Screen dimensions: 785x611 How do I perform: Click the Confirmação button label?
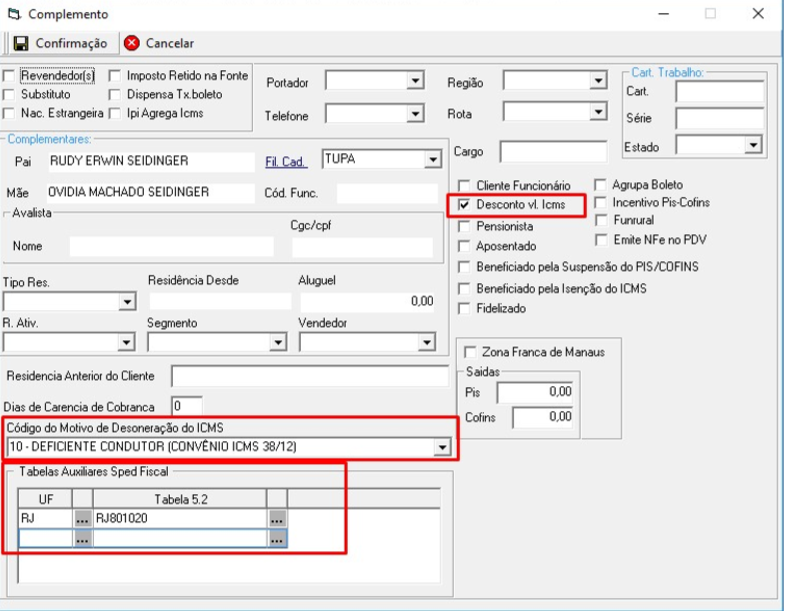coord(71,44)
